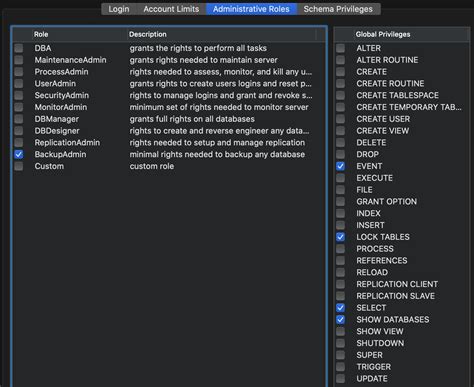Check the REPLICATION CLIENT privilege
Image resolution: width=474 pixels, height=387 pixels.
(340, 284)
